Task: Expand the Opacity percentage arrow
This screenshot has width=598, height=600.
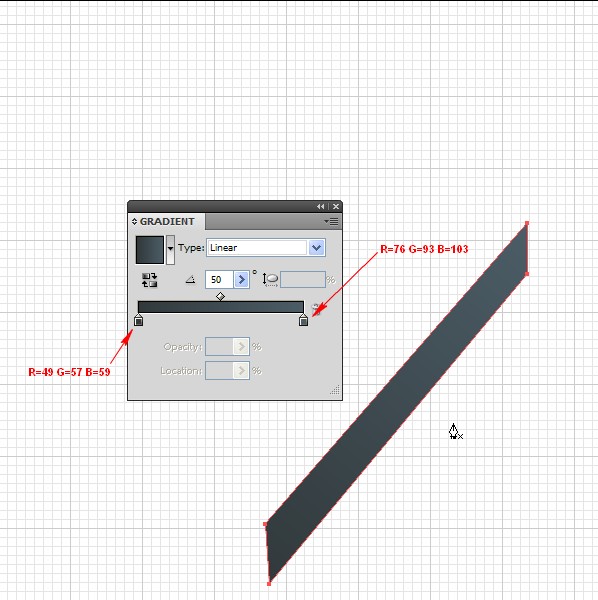Action: (x=241, y=347)
